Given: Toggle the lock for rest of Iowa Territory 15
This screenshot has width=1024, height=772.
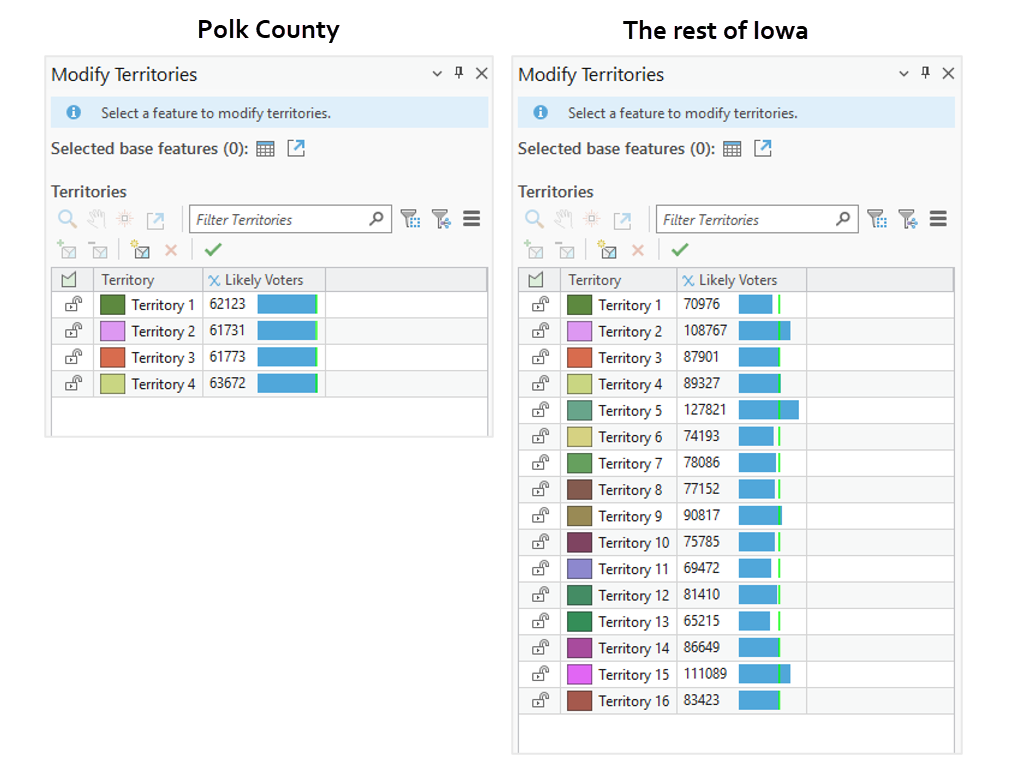Looking at the screenshot, I should click(x=540, y=674).
